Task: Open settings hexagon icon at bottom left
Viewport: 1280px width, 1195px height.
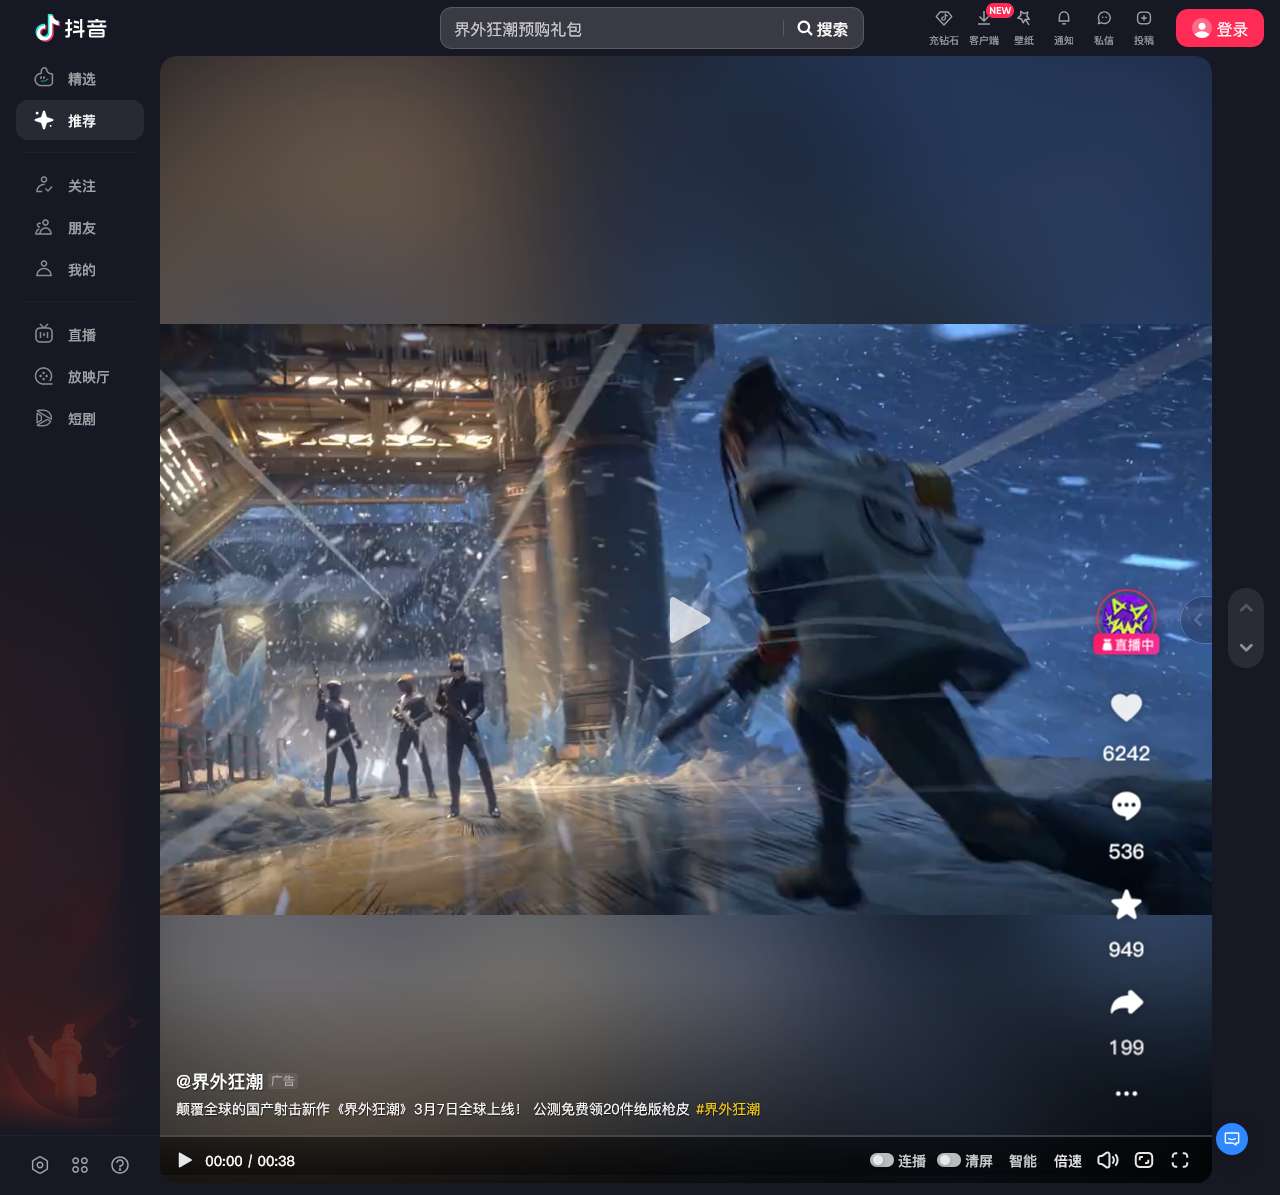Action: pyautogui.click(x=40, y=1165)
